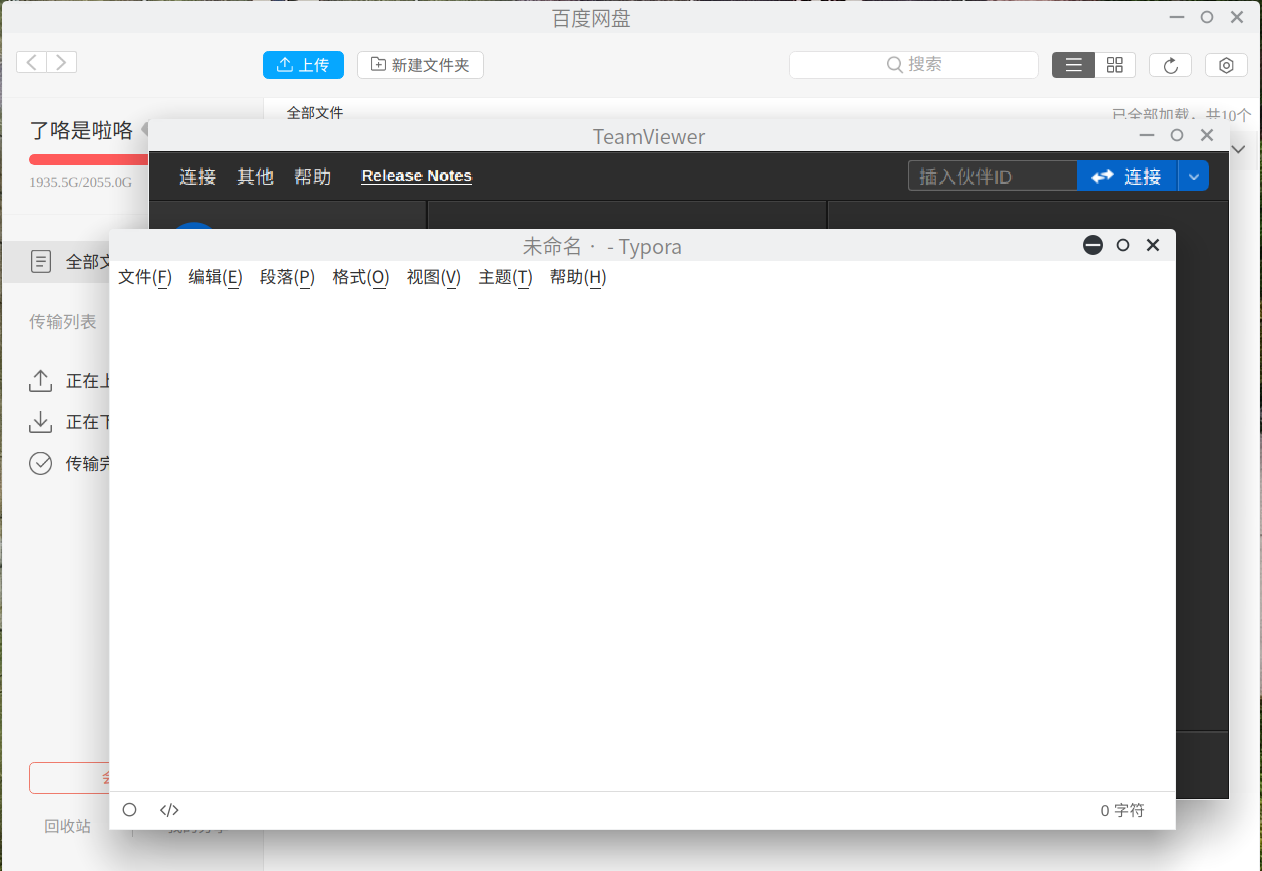Expand the TeamViewer connect dropdown arrow
Image resolution: width=1262 pixels, height=871 pixels.
(x=1194, y=176)
